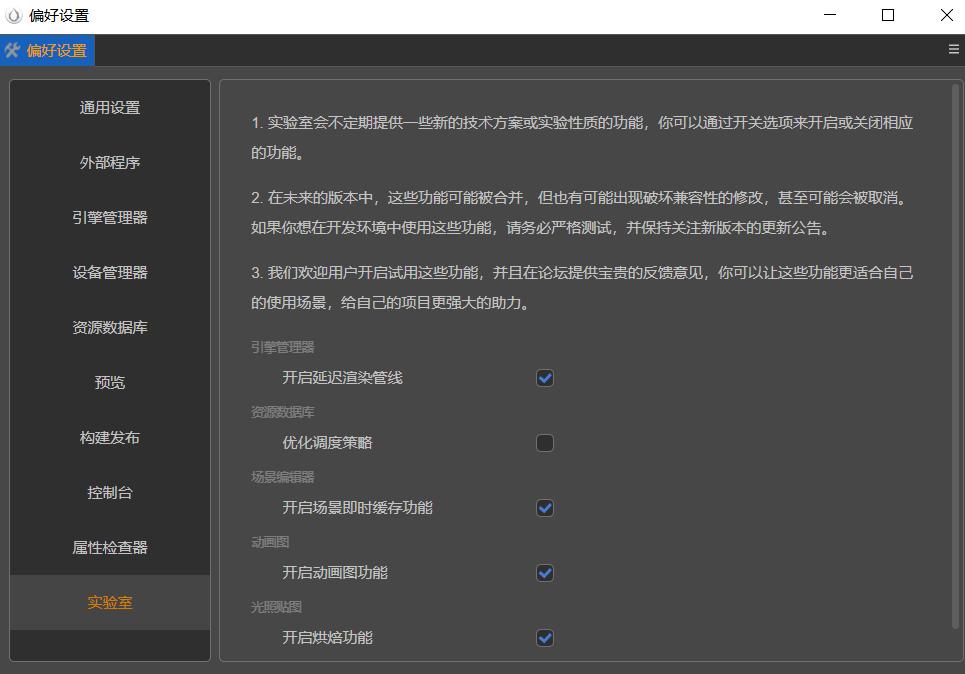Go to 资源数据库 preferences

coord(109,327)
